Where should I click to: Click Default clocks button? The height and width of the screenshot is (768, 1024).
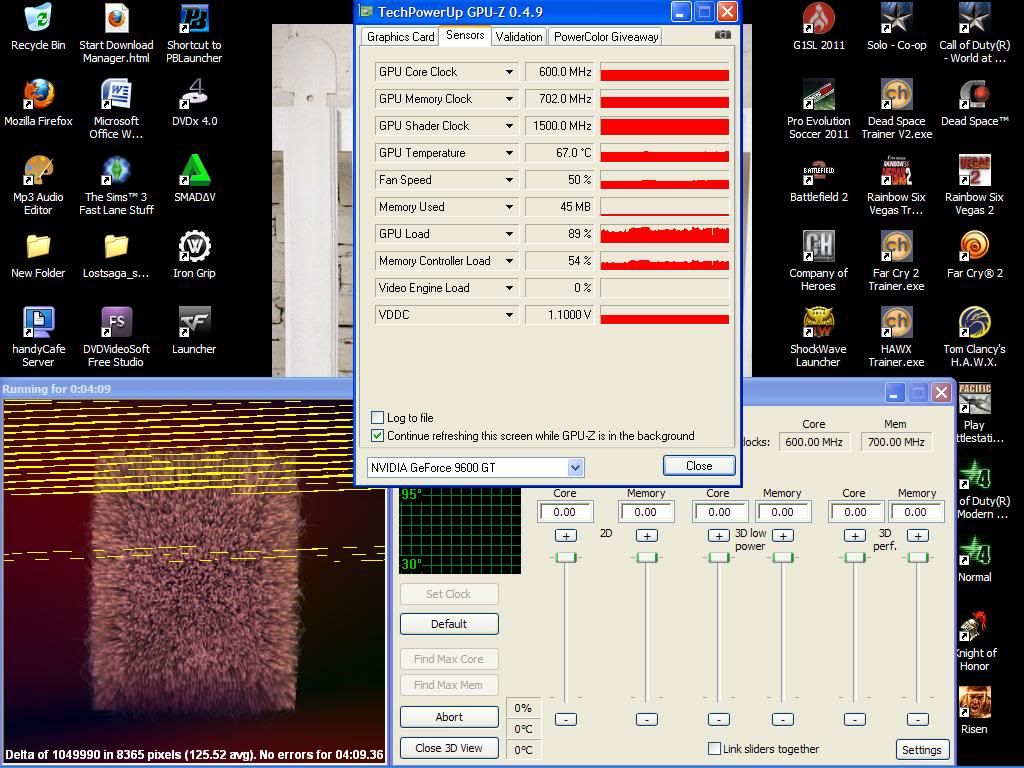[449, 624]
